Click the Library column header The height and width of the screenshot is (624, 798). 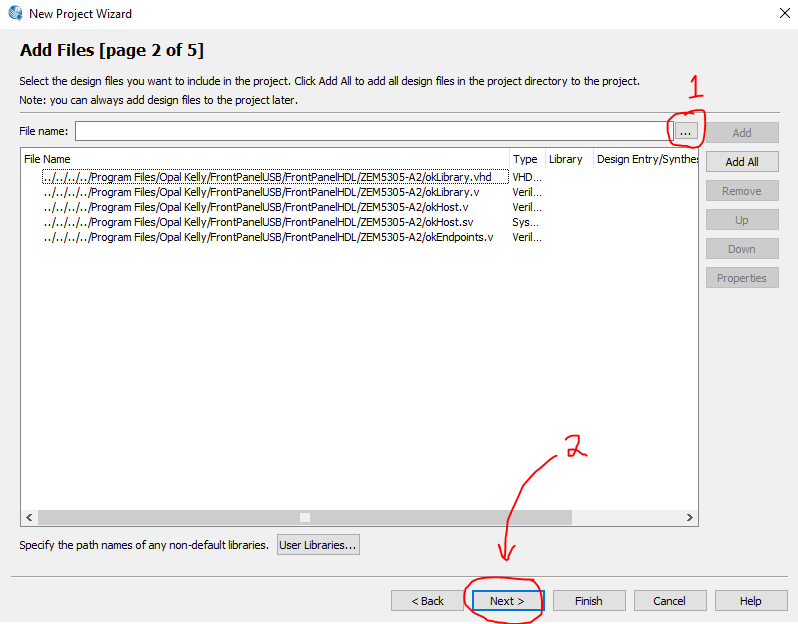tap(569, 159)
